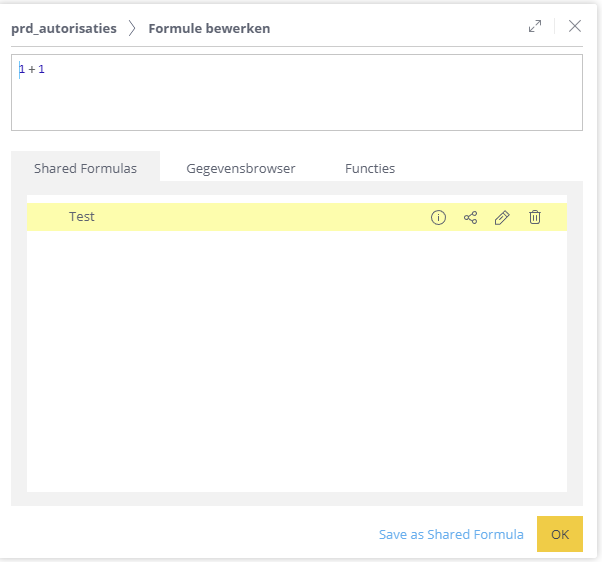
Task: Click the Formule bewerken dialog title
Action: 209,28
